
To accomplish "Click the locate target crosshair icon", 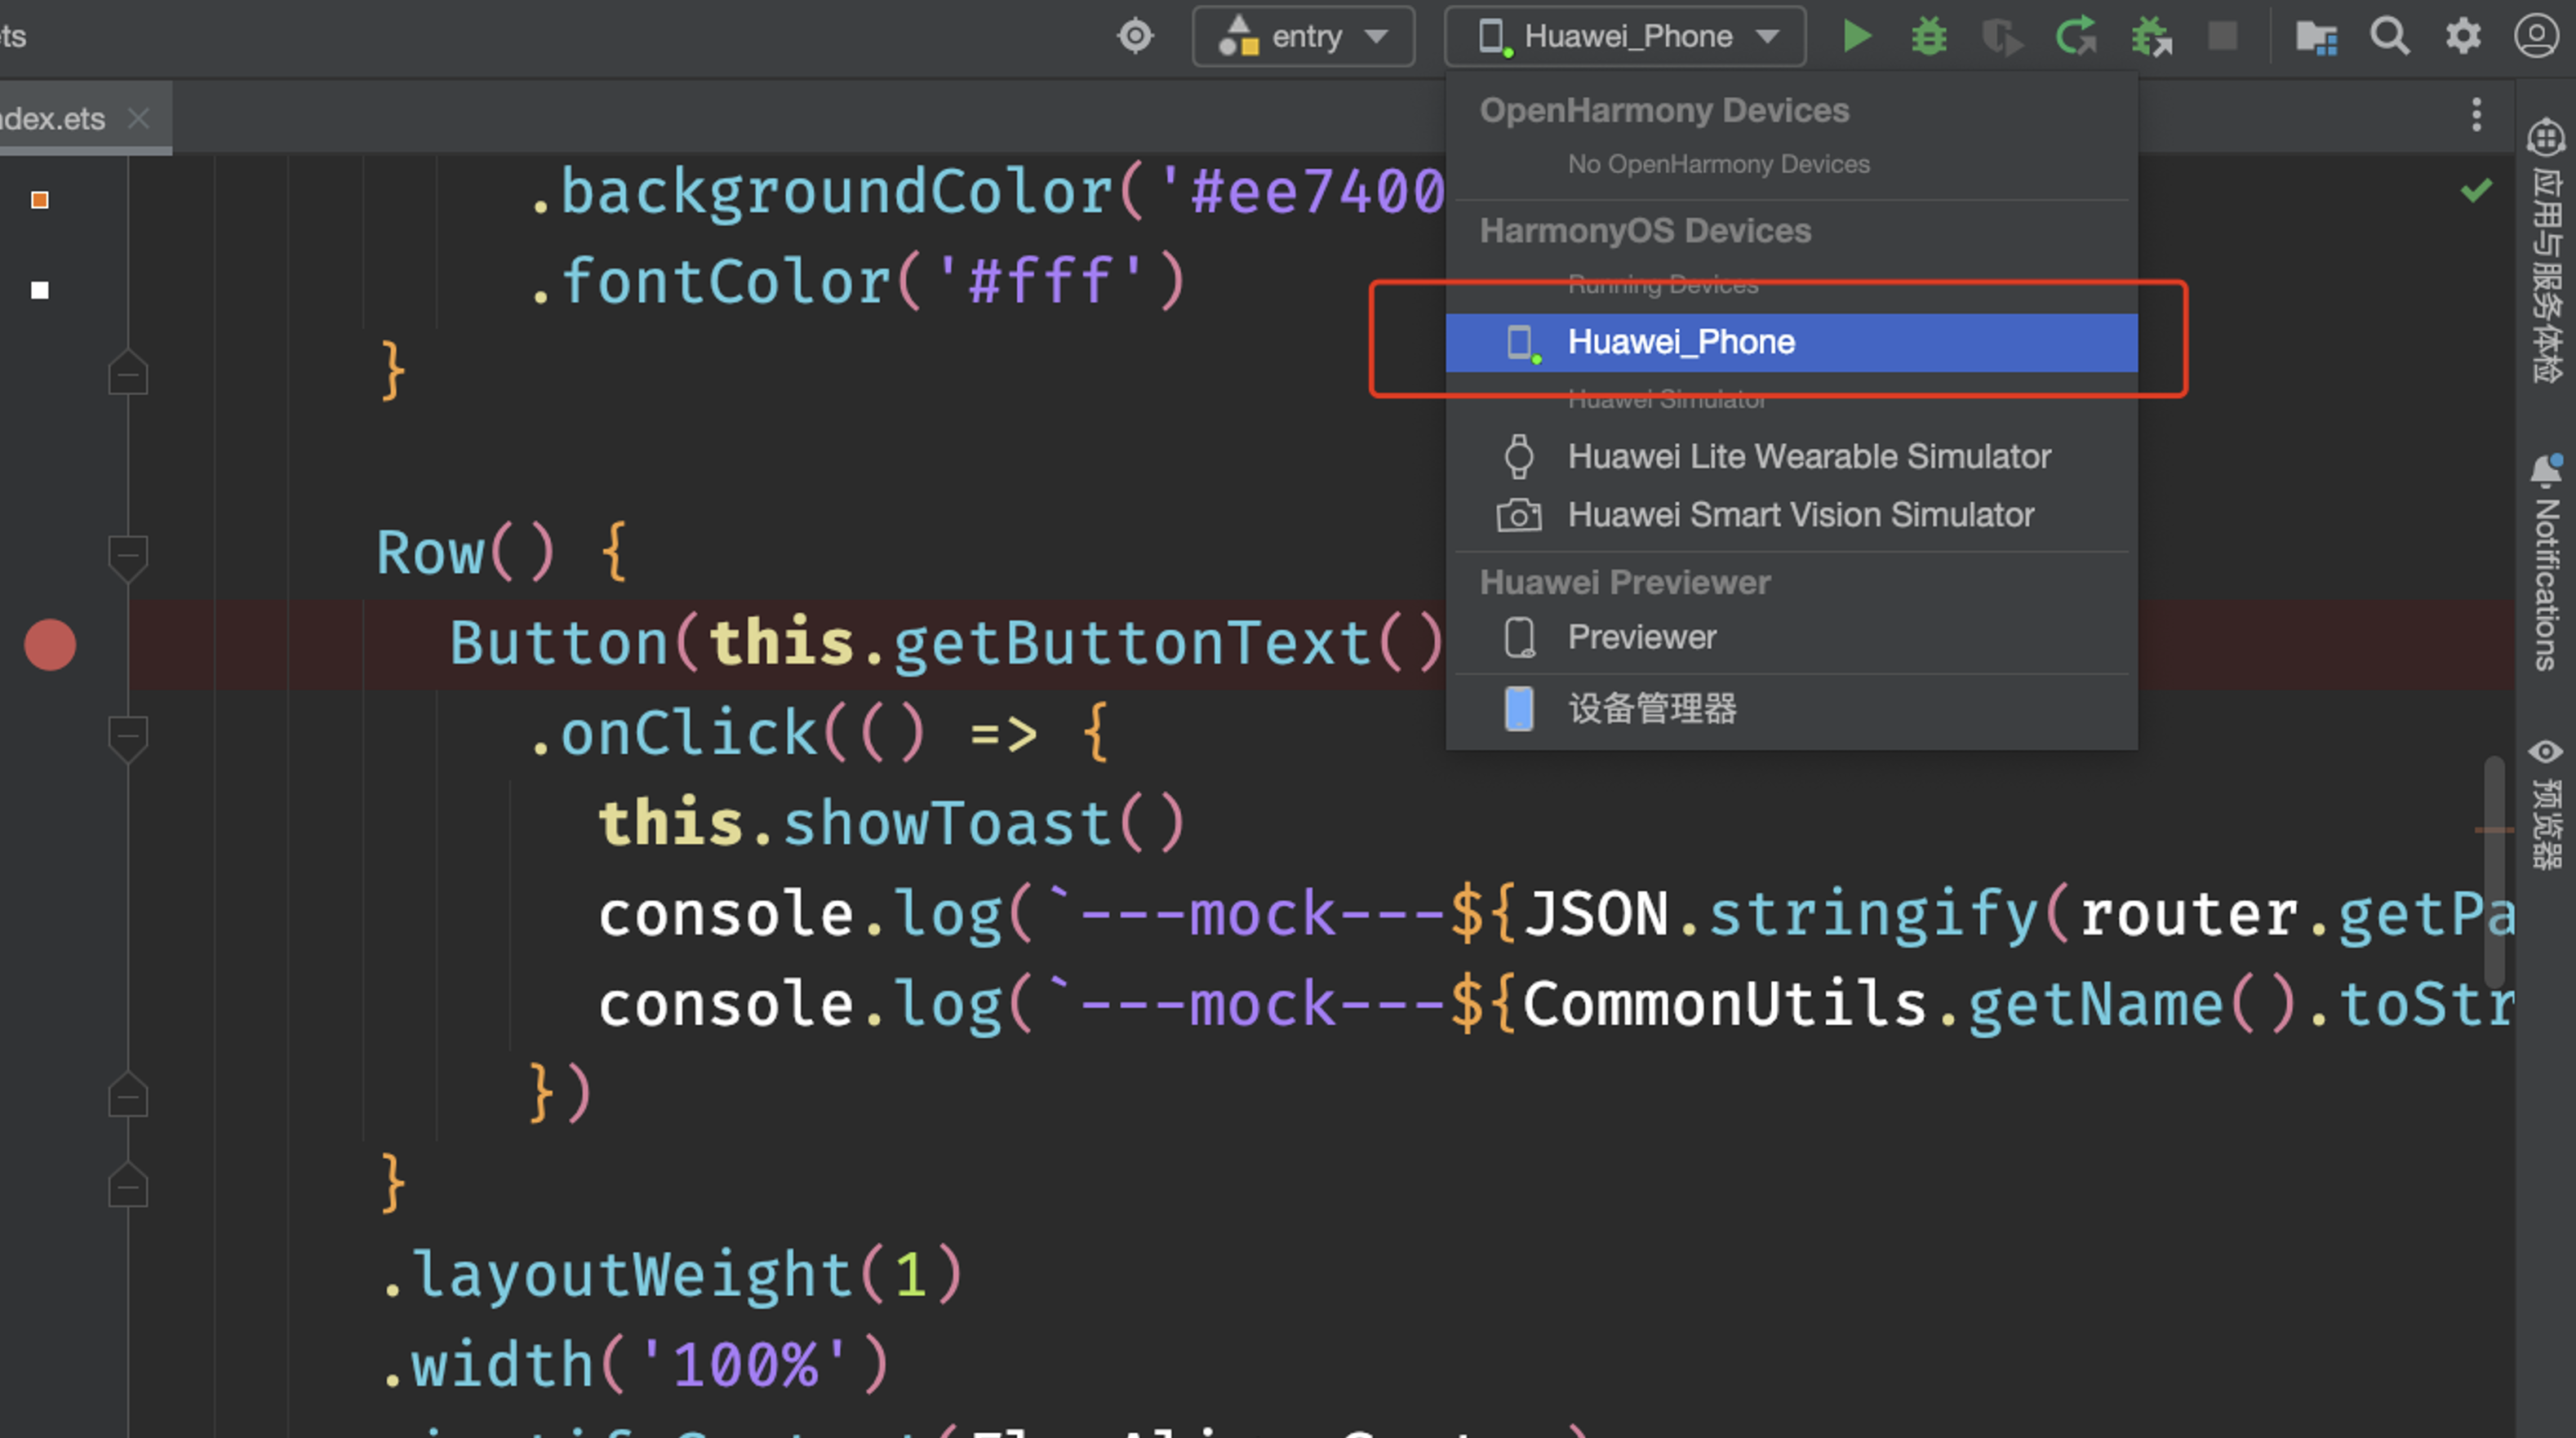I will point(1135,36).
